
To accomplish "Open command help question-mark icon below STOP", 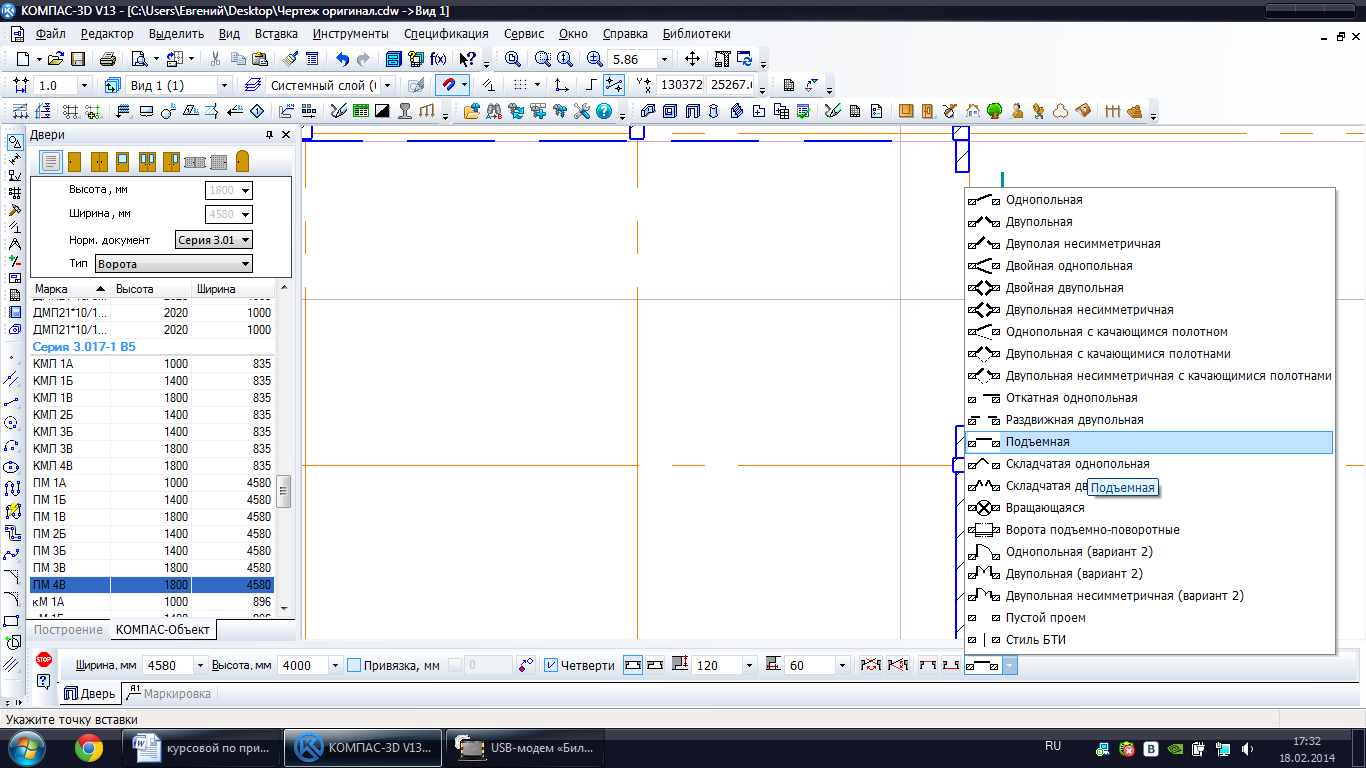I will tap(43, 681).
